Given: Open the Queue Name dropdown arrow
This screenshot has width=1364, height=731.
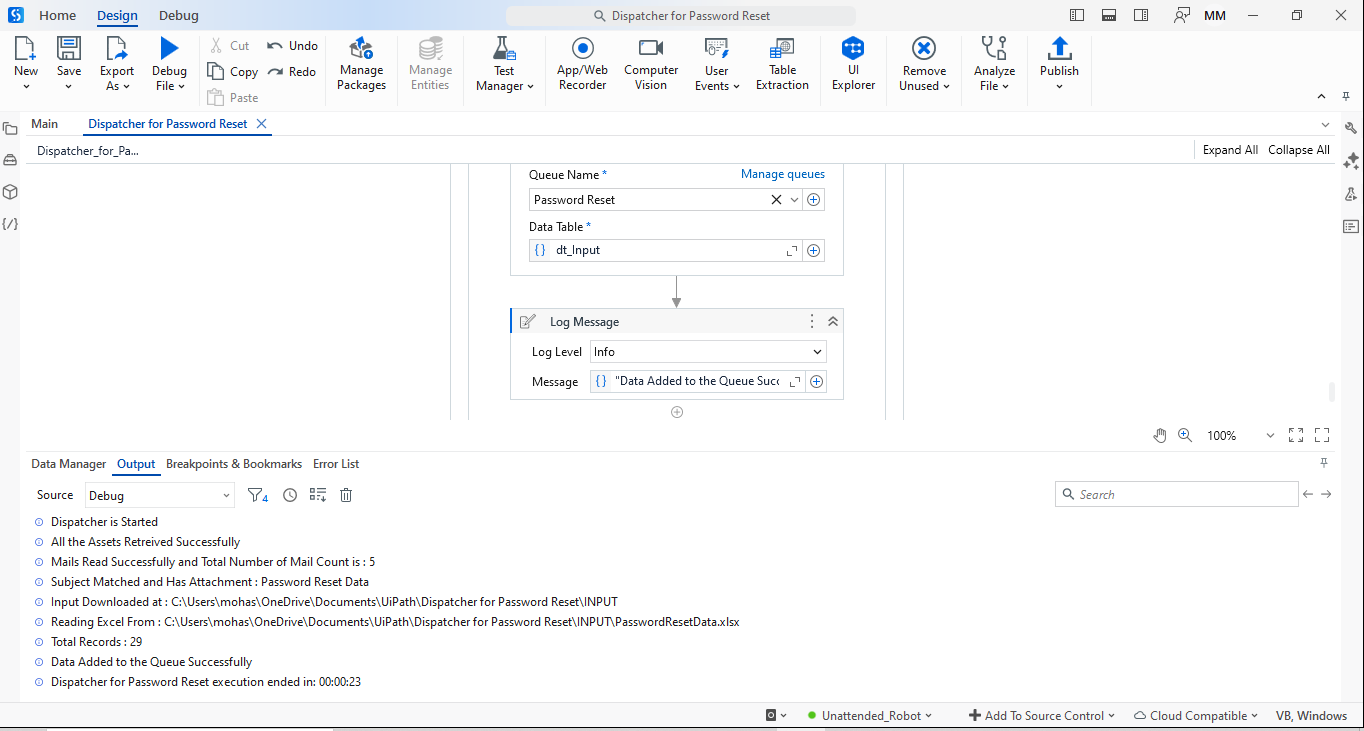Looking at the screenshot, I should point(795,200).
